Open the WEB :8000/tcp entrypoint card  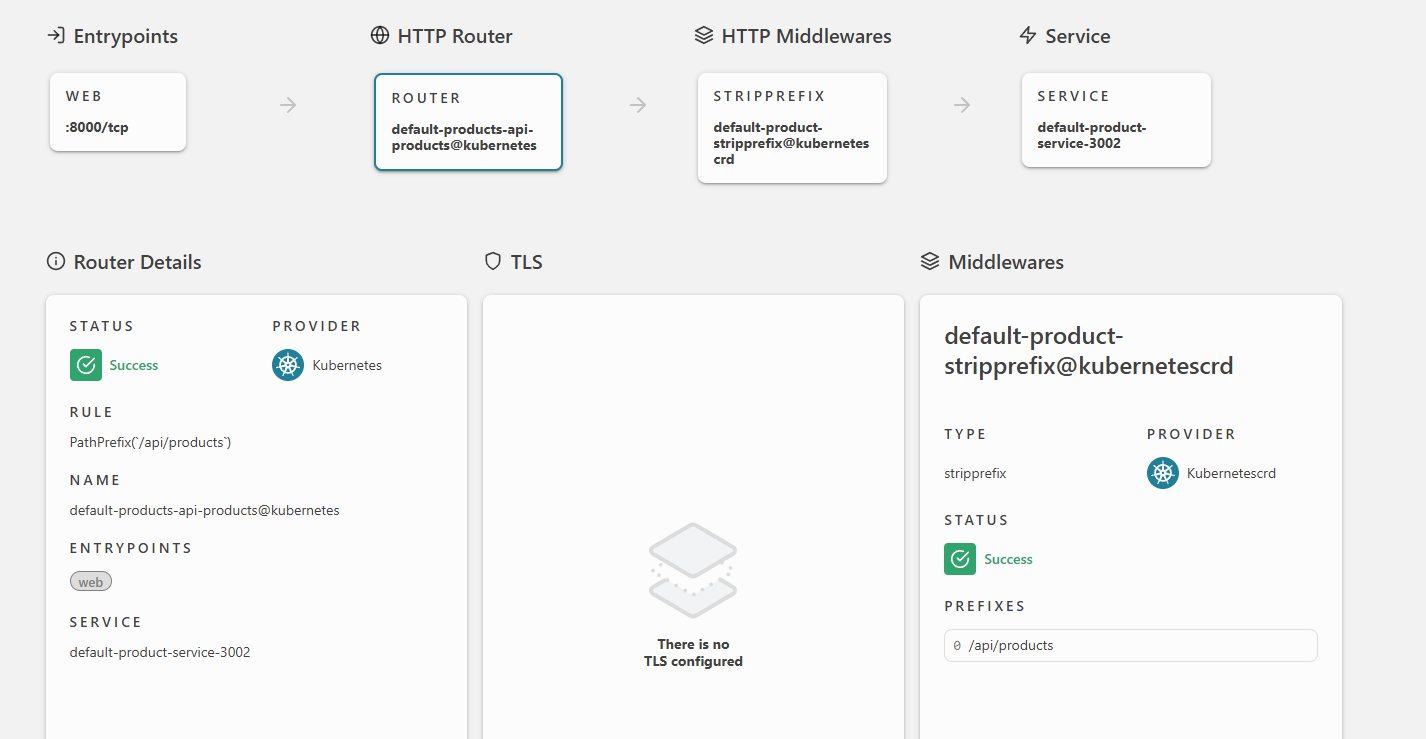118,112
